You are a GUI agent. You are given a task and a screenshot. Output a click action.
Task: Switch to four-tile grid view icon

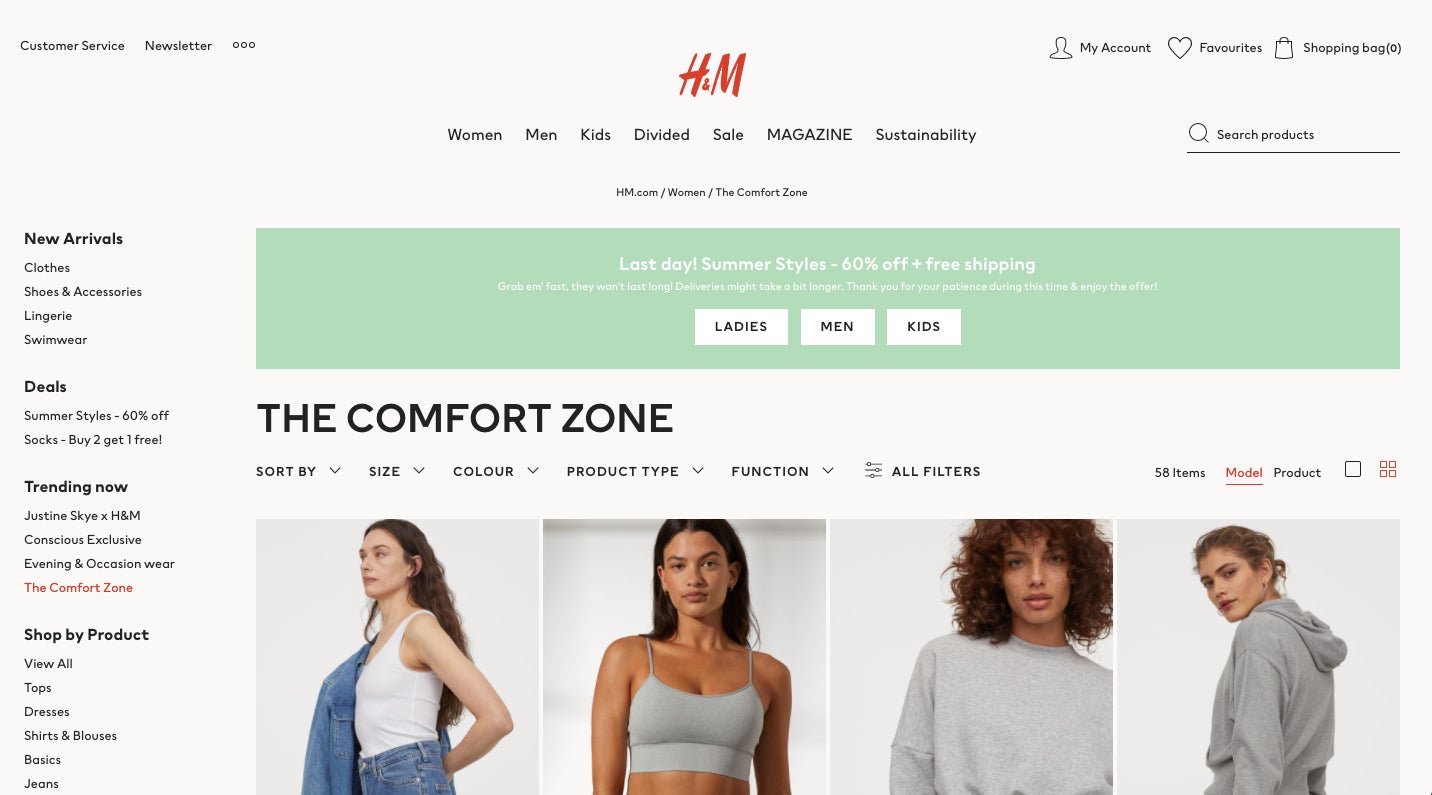1388,469
